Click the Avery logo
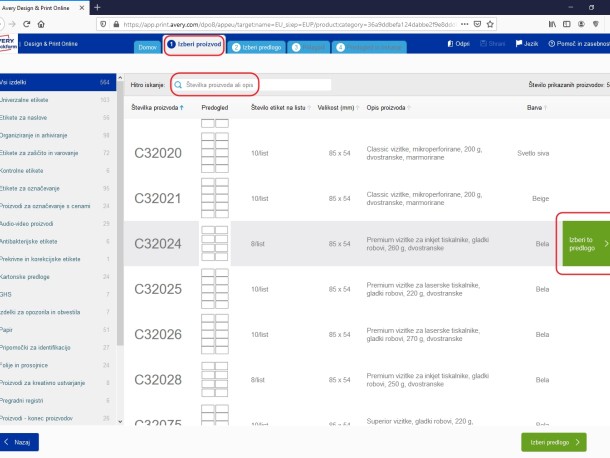 [8, 44]
